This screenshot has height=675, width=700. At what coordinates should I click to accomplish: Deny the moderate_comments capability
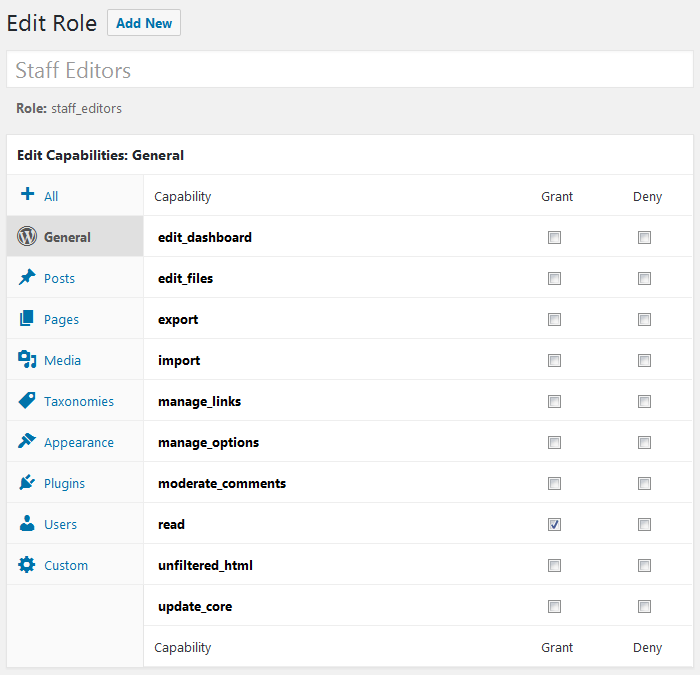(x=644, y=483)
